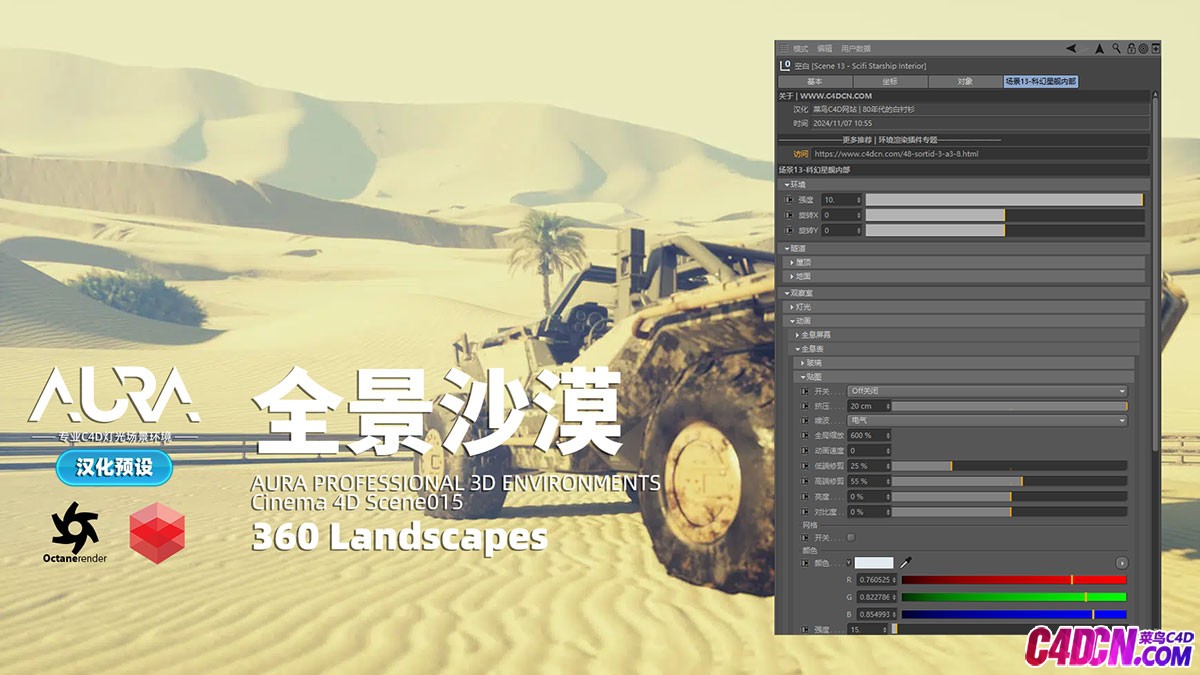Click the keyframe dot beside 旋转Y
Viewport: 1200px width, 675px height.
[x=791, y=230]
